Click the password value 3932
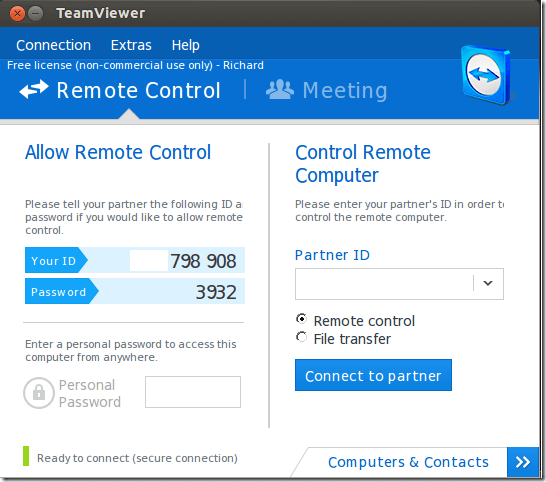Viewport: 546px width, 482px height. pyautogui.click(x=216, y=292)
